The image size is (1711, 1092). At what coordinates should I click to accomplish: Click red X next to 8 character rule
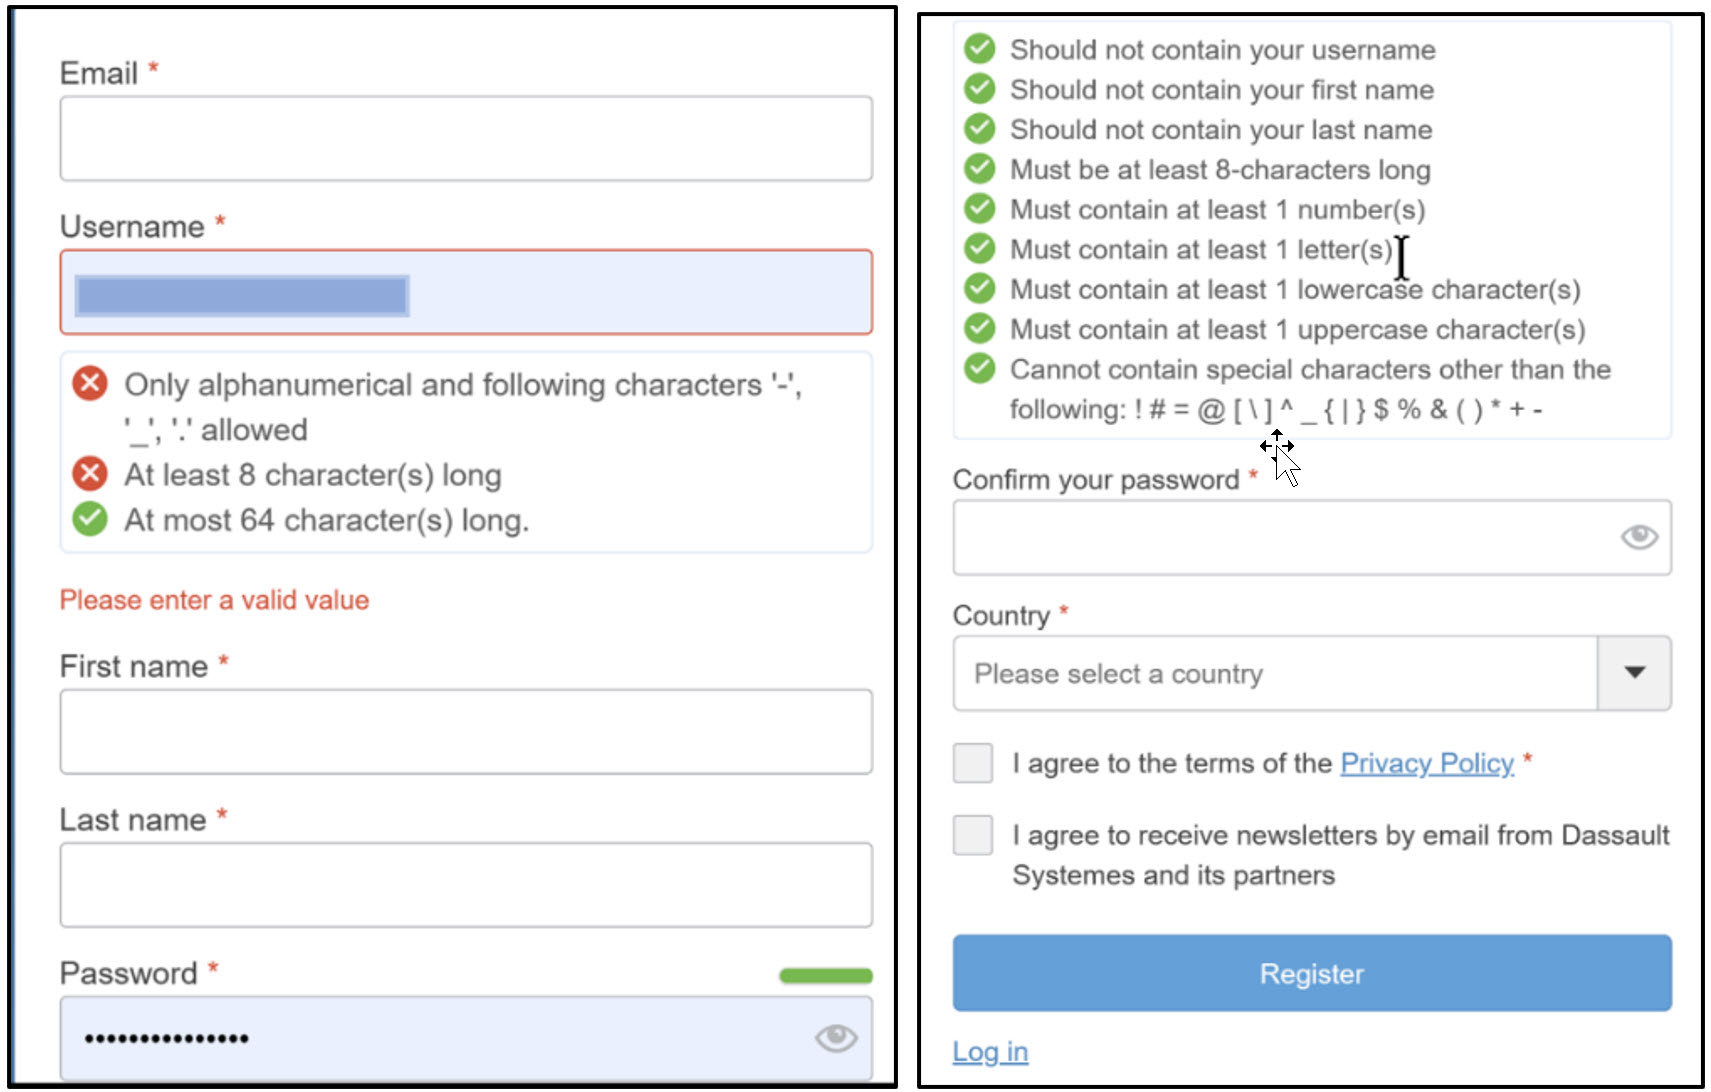90,473
